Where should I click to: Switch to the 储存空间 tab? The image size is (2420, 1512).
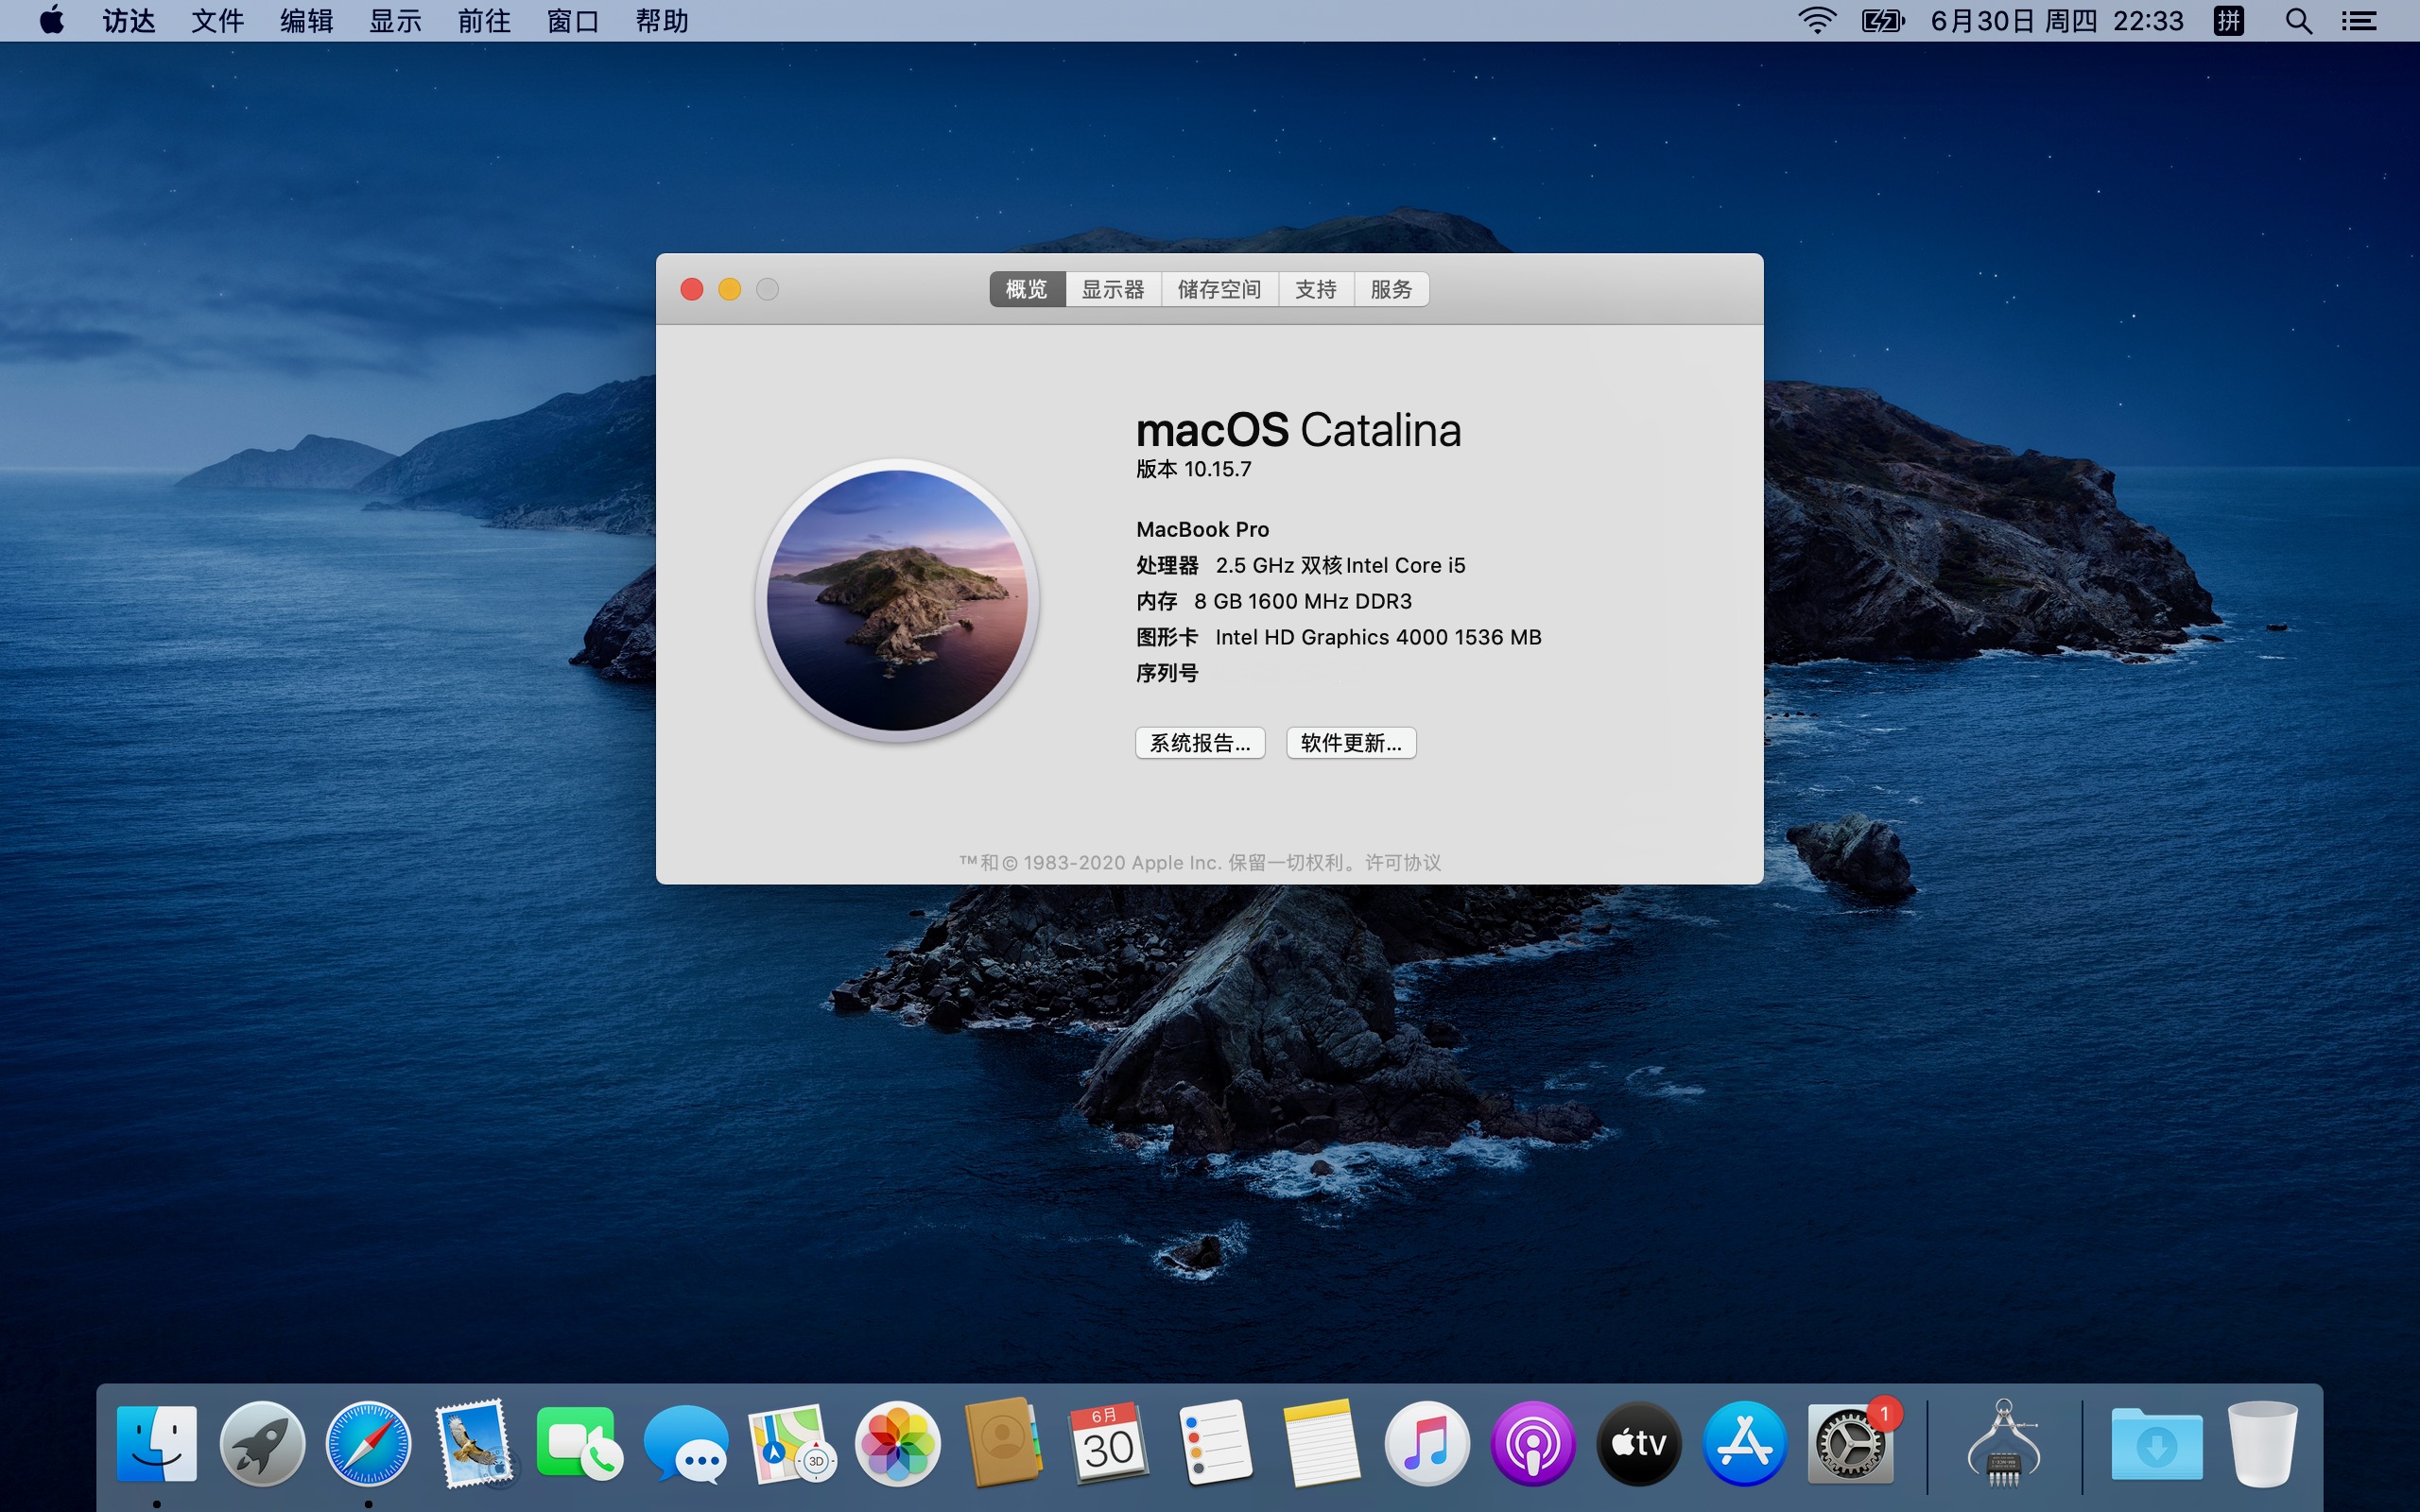coord(1219,289)
